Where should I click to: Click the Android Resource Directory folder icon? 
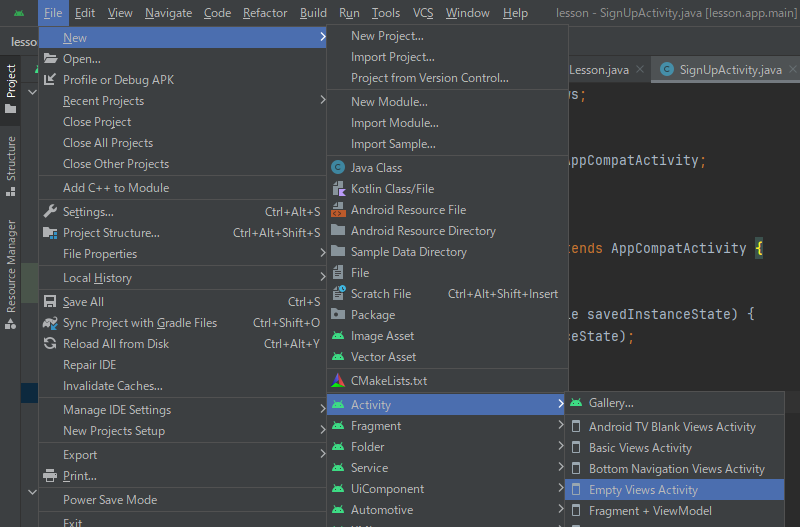tap(338, 230)
